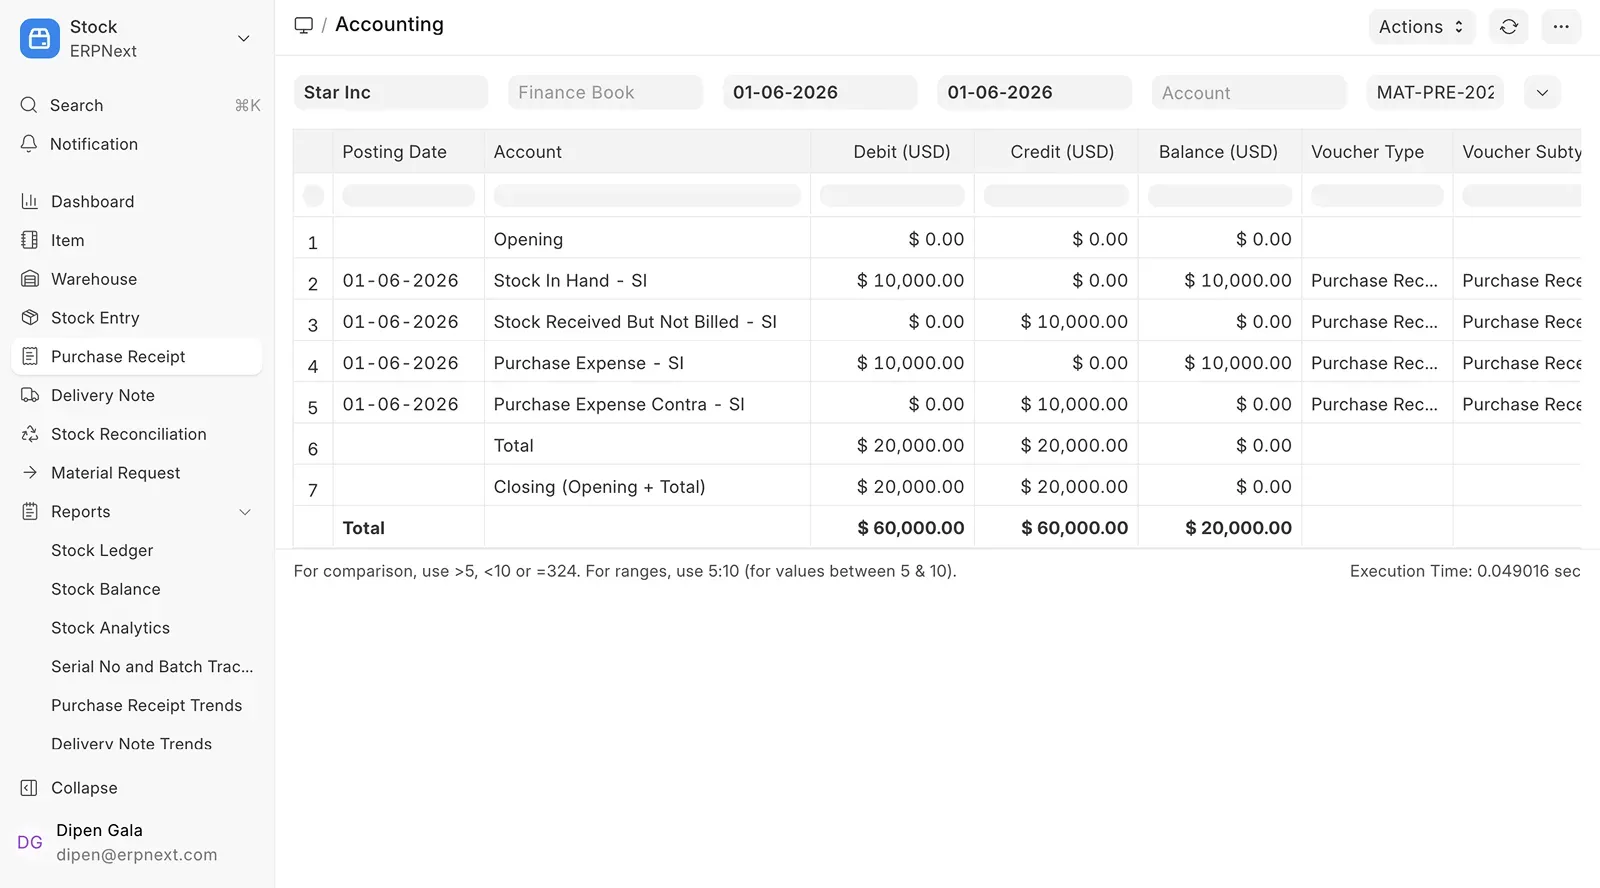Toggle the select-all rows circle in filter row
Image resolution: width=1600 pixels, height=888 pixels.
[x=313, y=196]
